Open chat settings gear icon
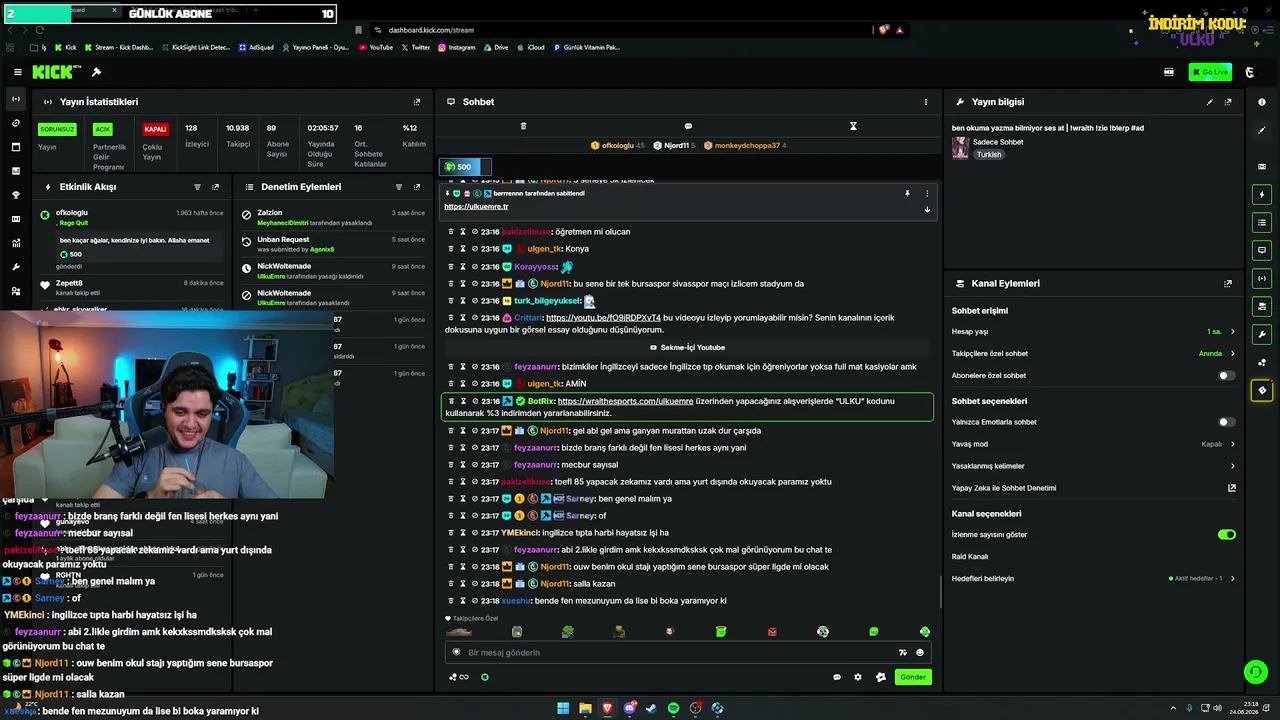Screen dimensions: 1280x720 pyautogui.click(x=858, y=677)
